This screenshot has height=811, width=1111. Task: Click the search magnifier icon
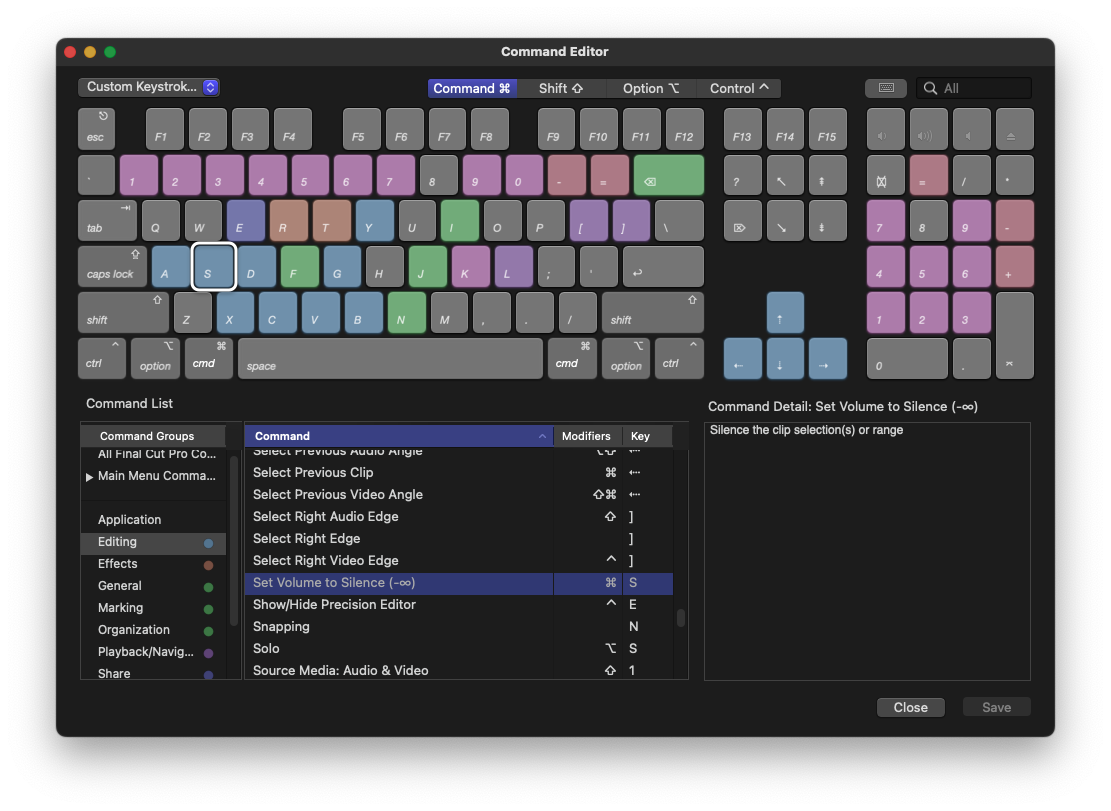point(930,88)
